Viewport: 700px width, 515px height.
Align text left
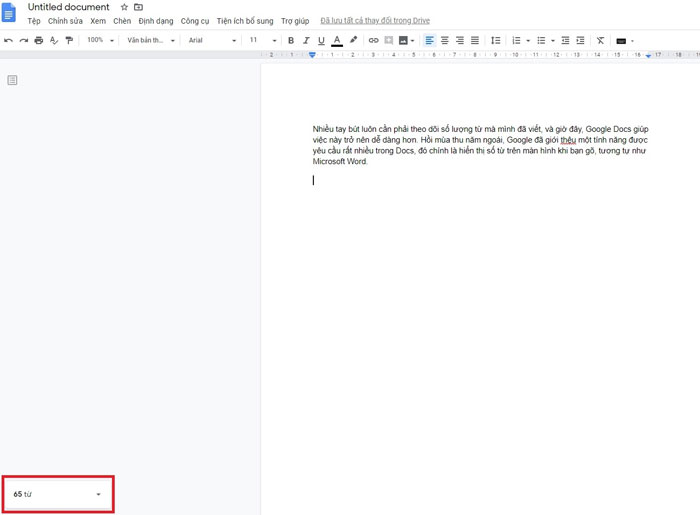click(x=429, y=41)
